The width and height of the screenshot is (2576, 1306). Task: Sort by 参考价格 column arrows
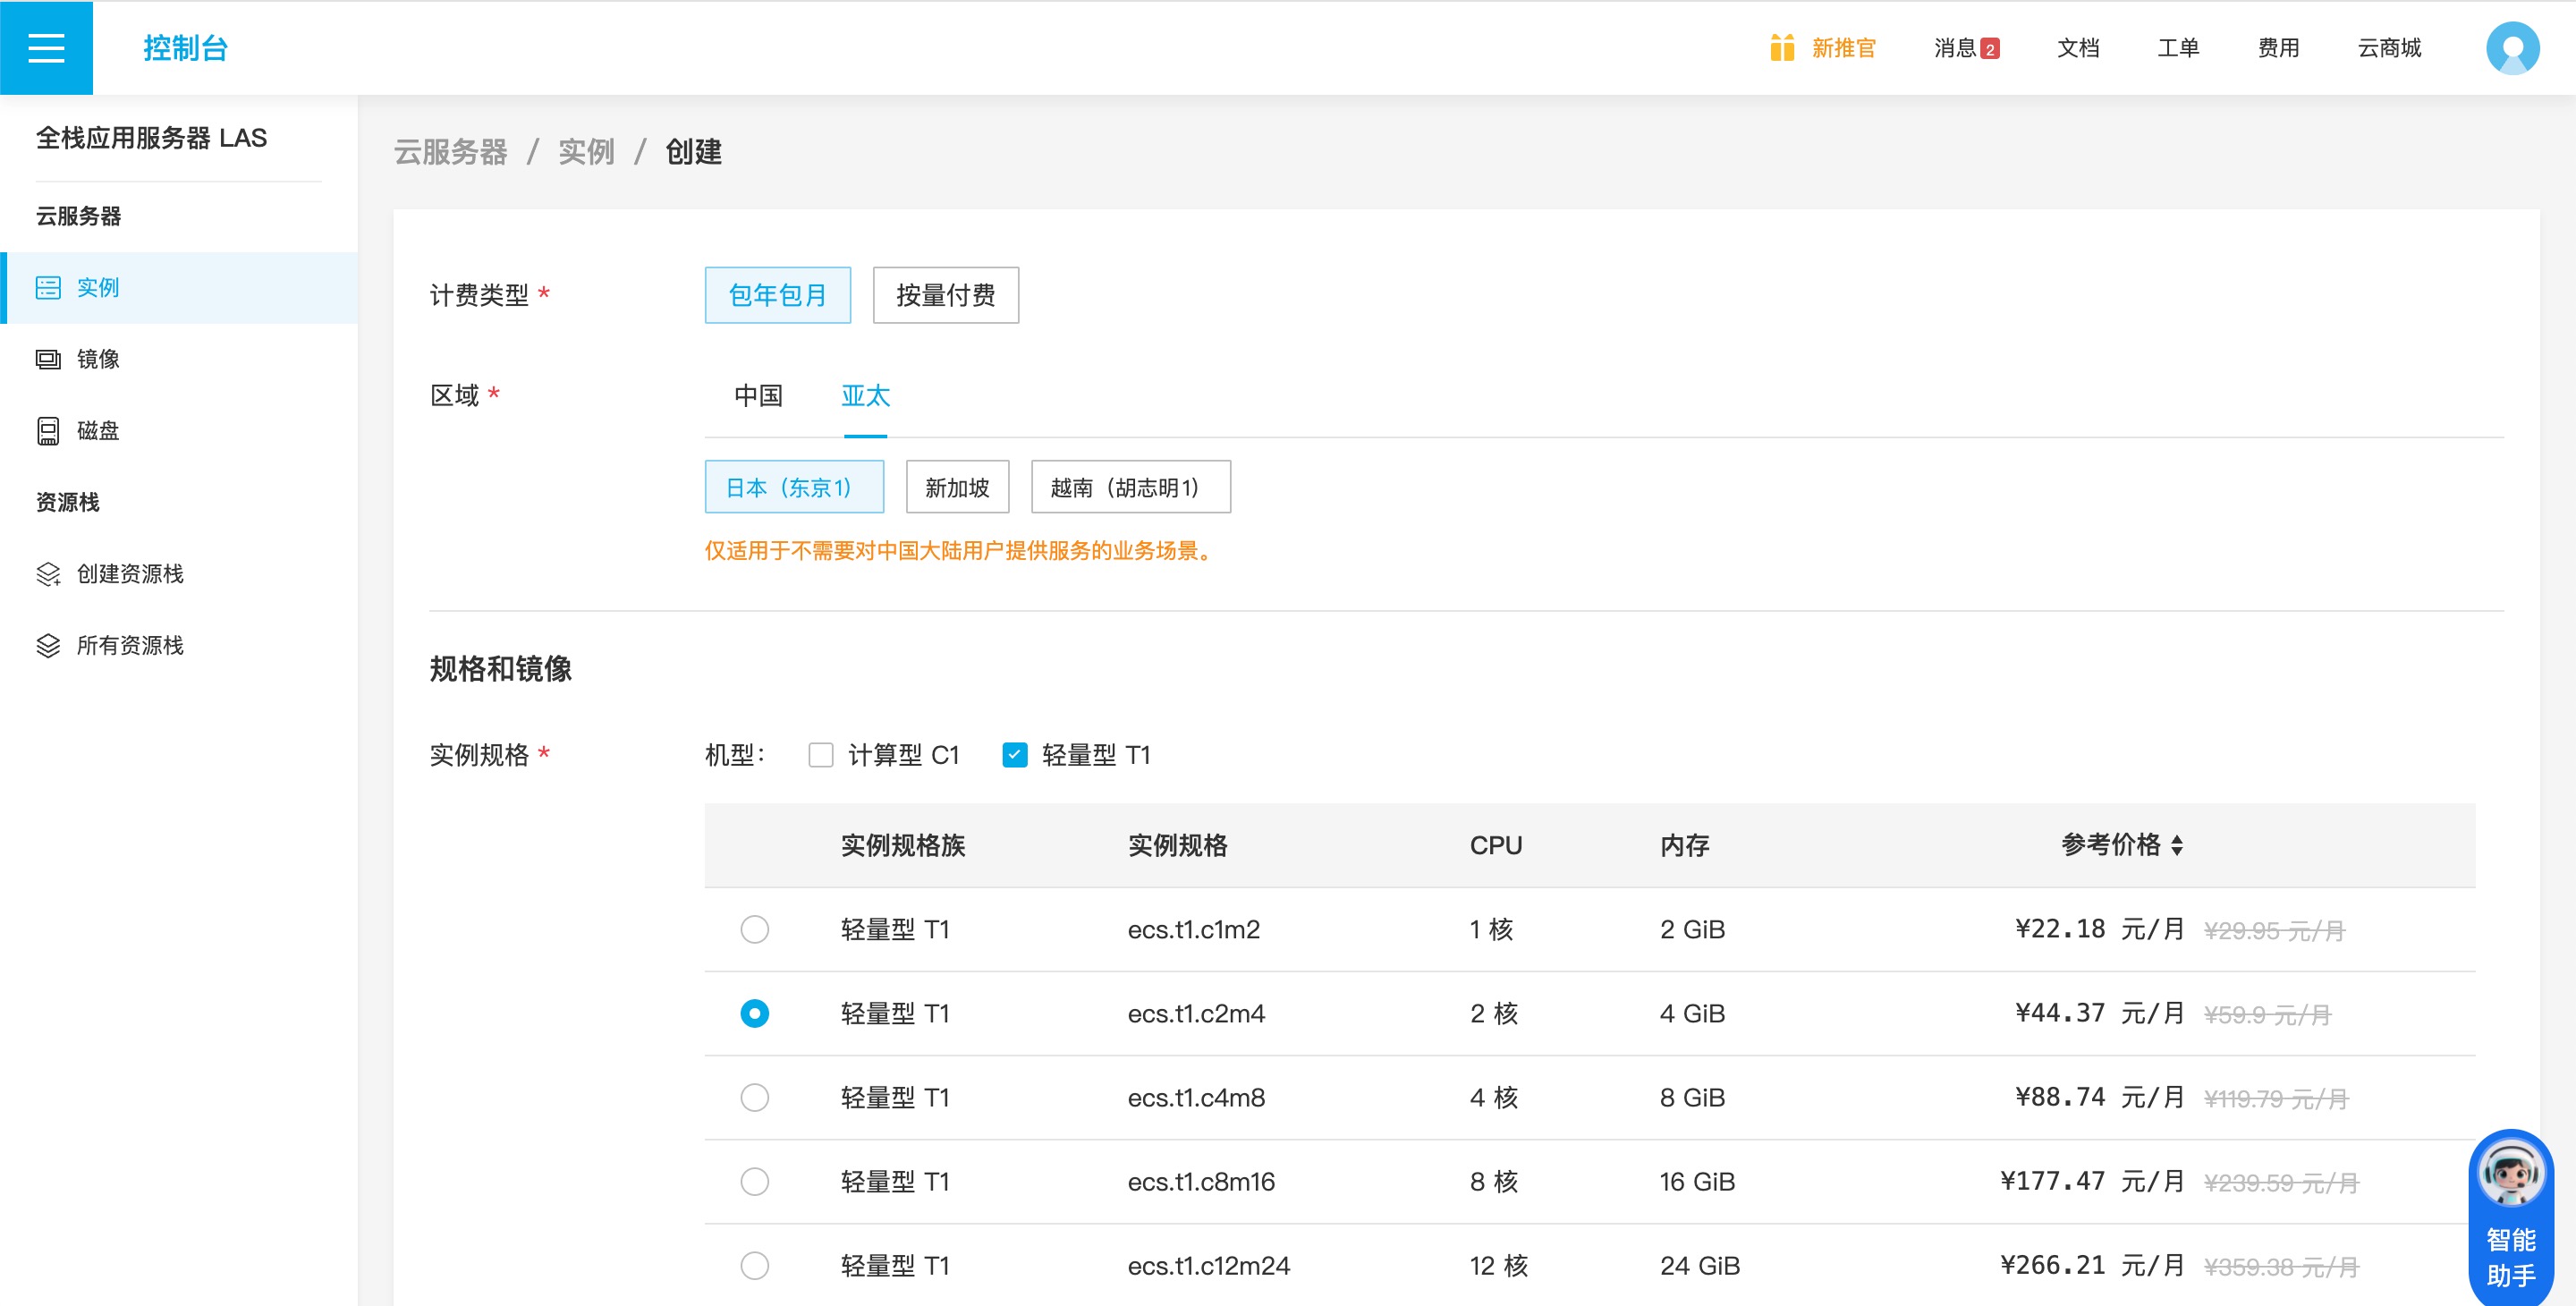pyautogui.click(x=2177, y=845)
